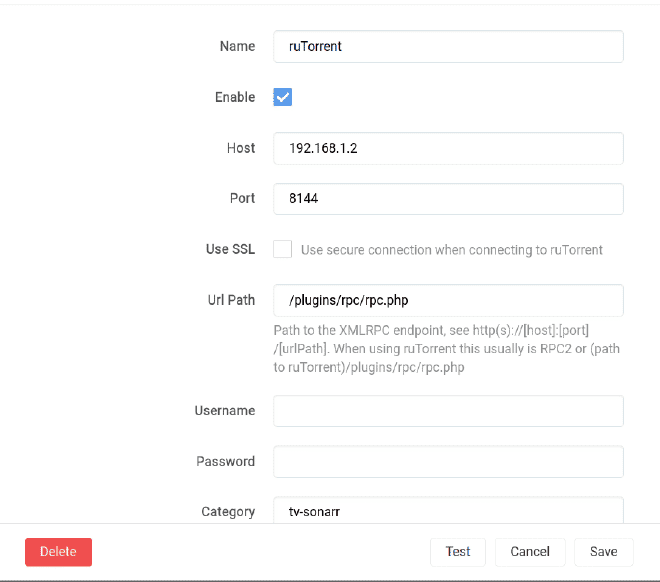
Task: Uncheck the Enable checkbox
Action: (282, 97)
